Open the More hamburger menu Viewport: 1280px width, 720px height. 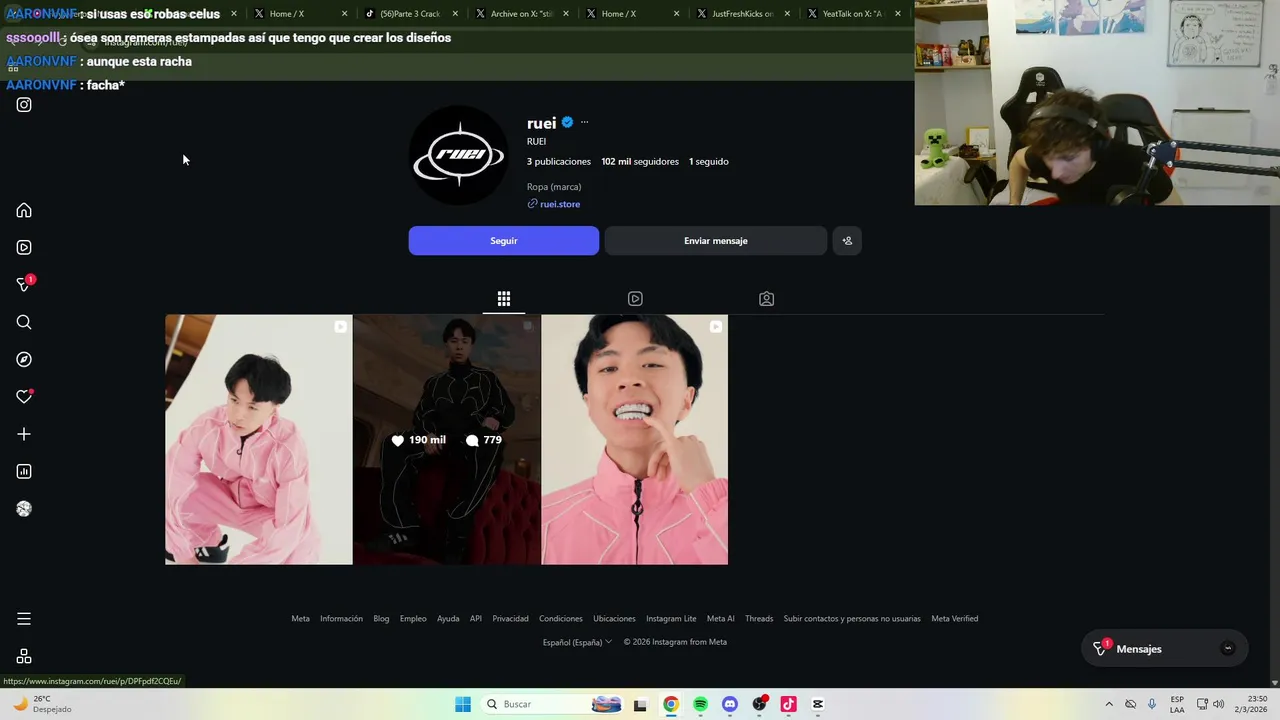[x=24, y=619]
